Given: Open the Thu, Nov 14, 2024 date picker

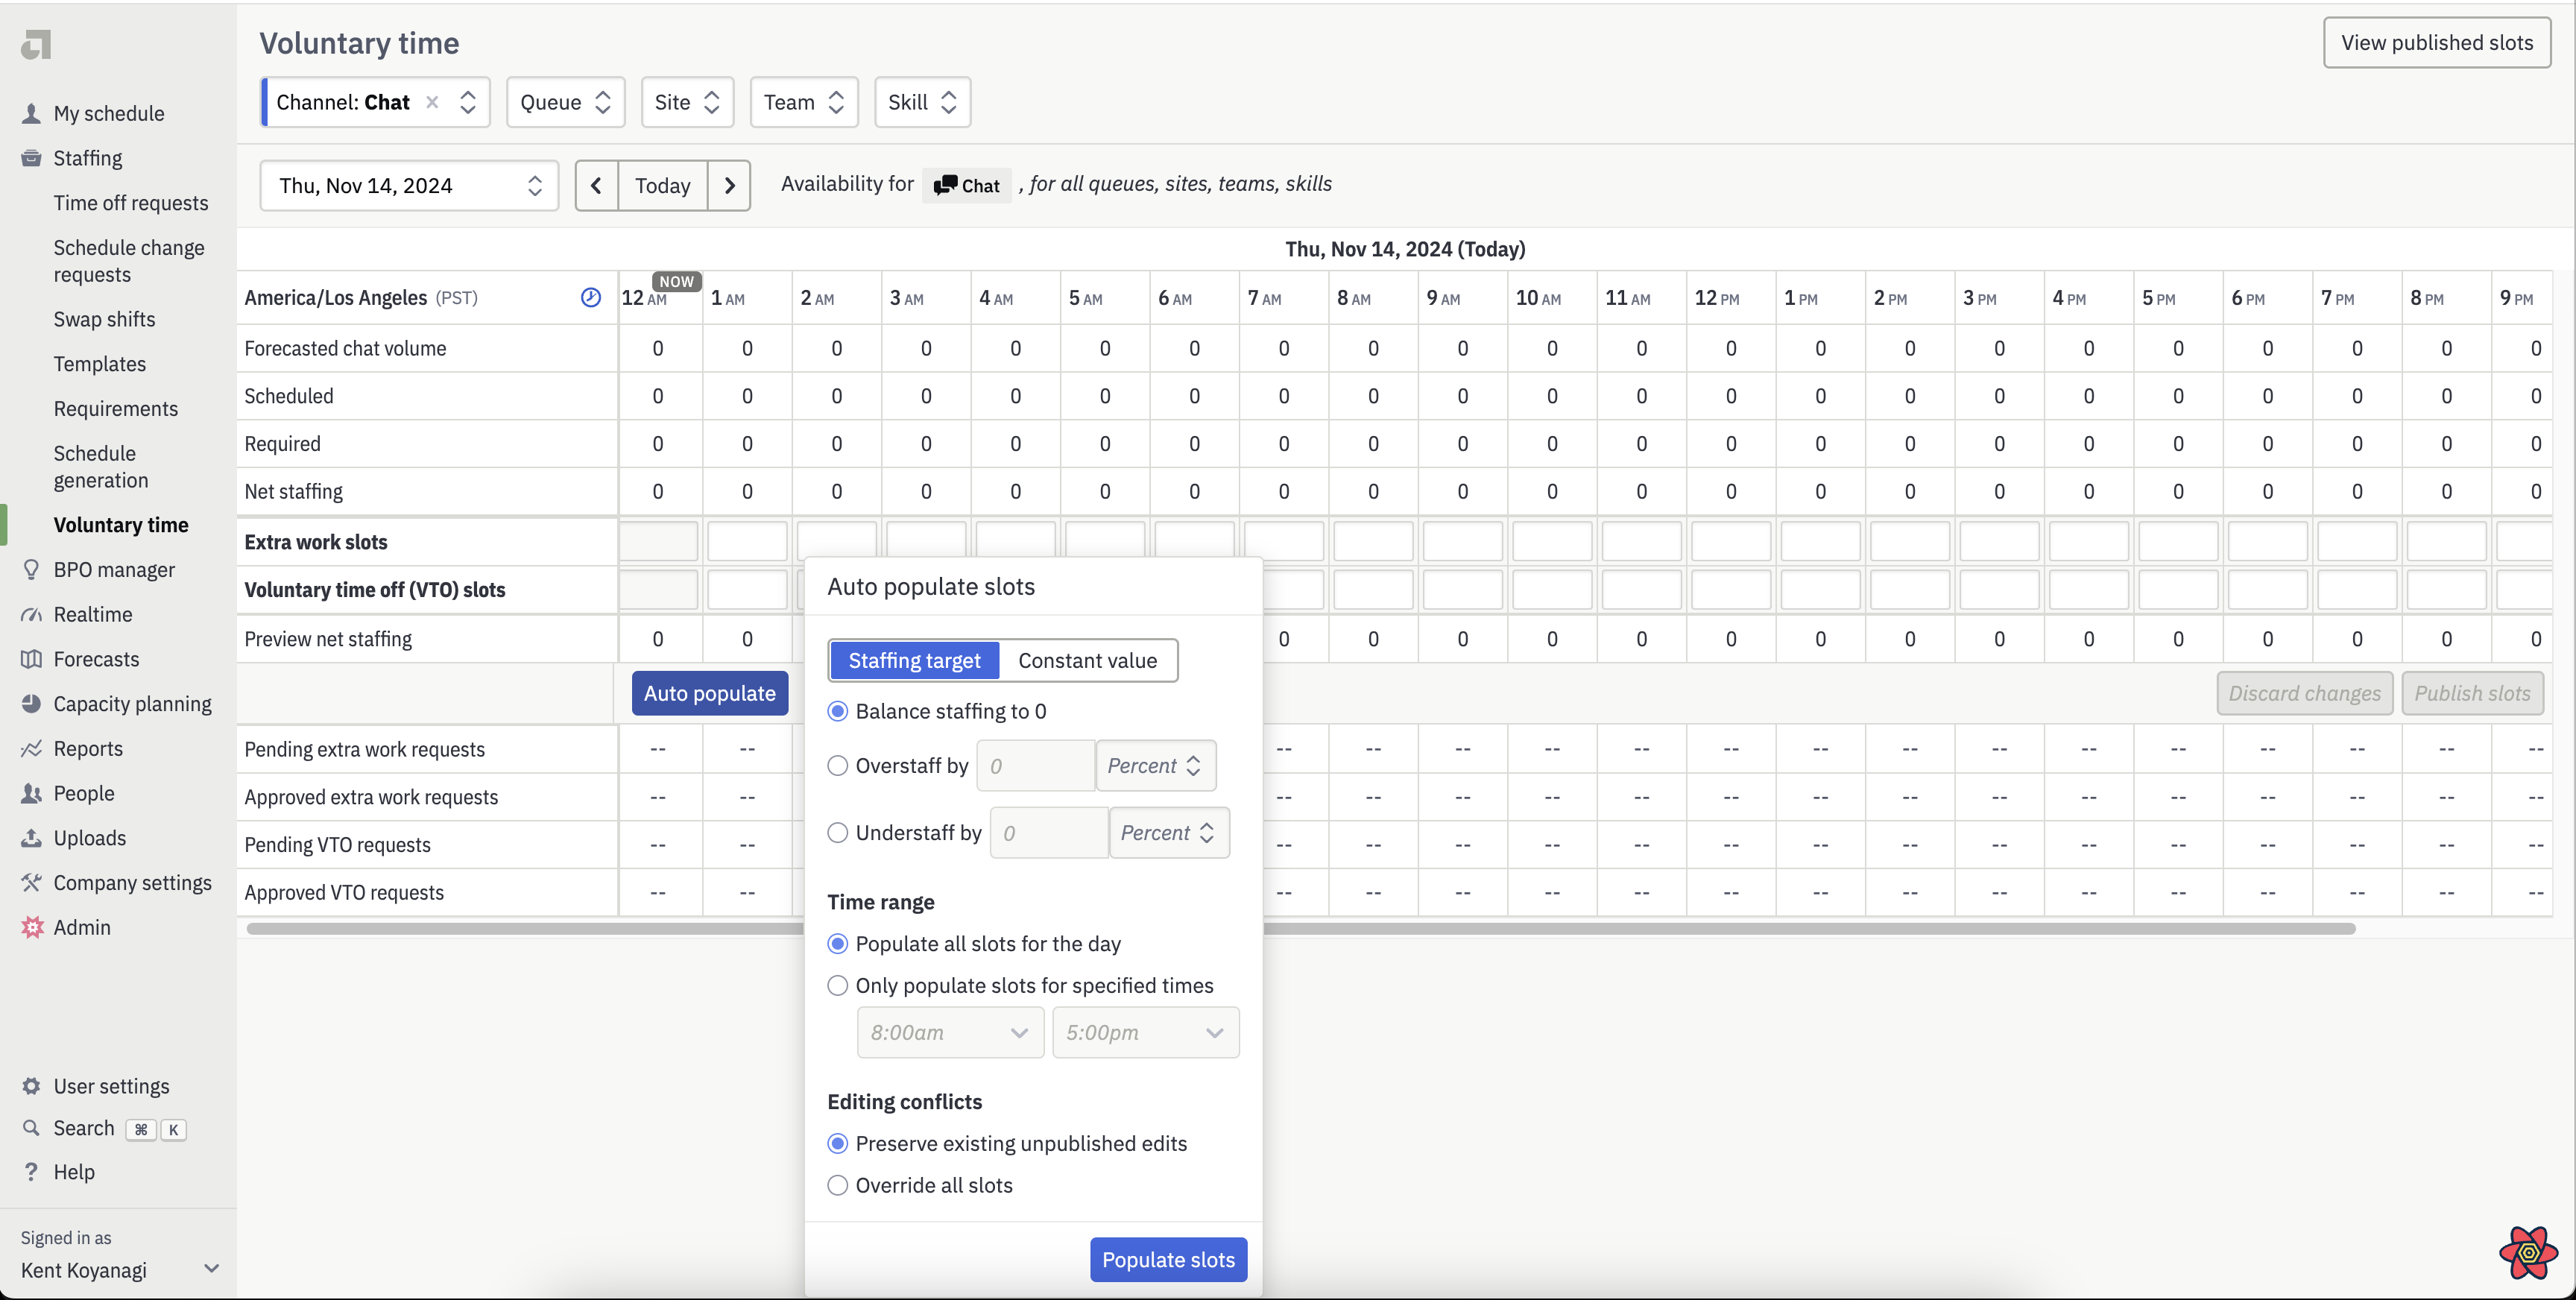Looking at the screenshot, I should click(409, 185).
